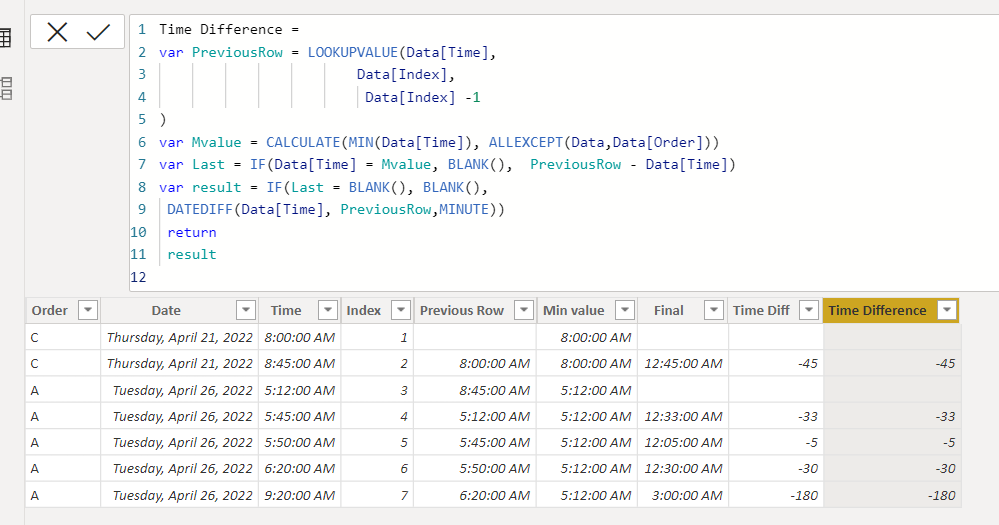Click the '8:00:00 AM' Time cell in row 1

299,337
